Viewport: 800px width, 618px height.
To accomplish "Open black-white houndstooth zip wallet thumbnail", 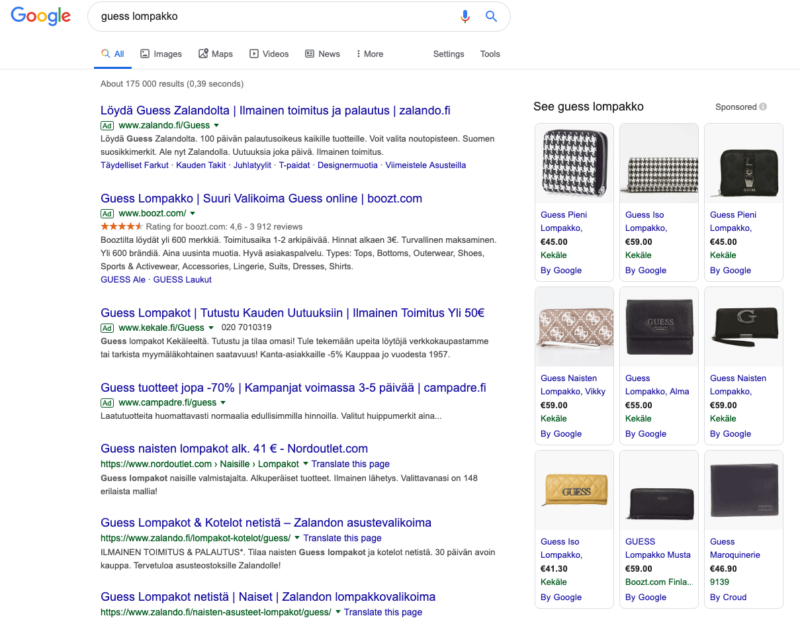I will (x=574, y=163).
